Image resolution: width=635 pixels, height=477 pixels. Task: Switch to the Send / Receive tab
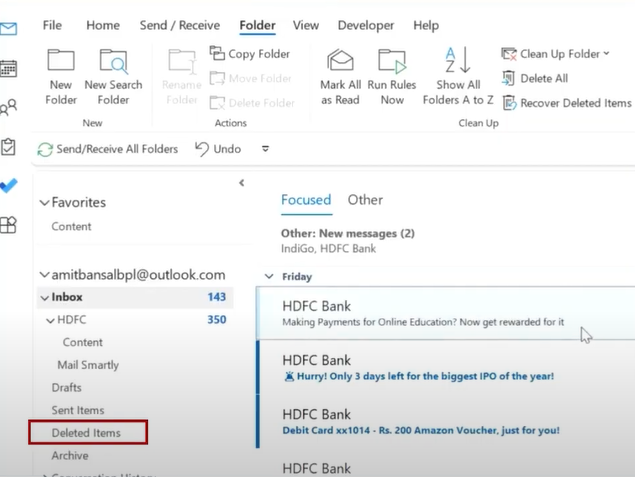[180, 25]
